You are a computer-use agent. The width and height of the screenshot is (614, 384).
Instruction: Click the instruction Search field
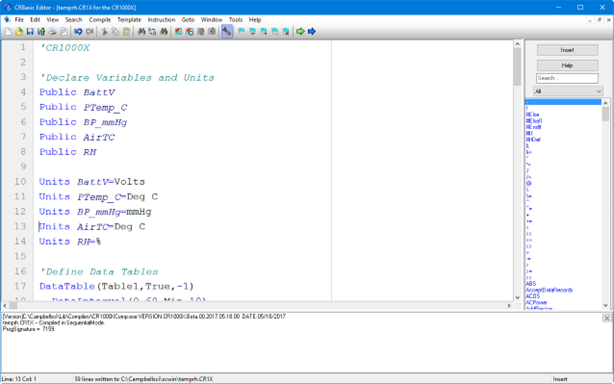tap(567, 78)
